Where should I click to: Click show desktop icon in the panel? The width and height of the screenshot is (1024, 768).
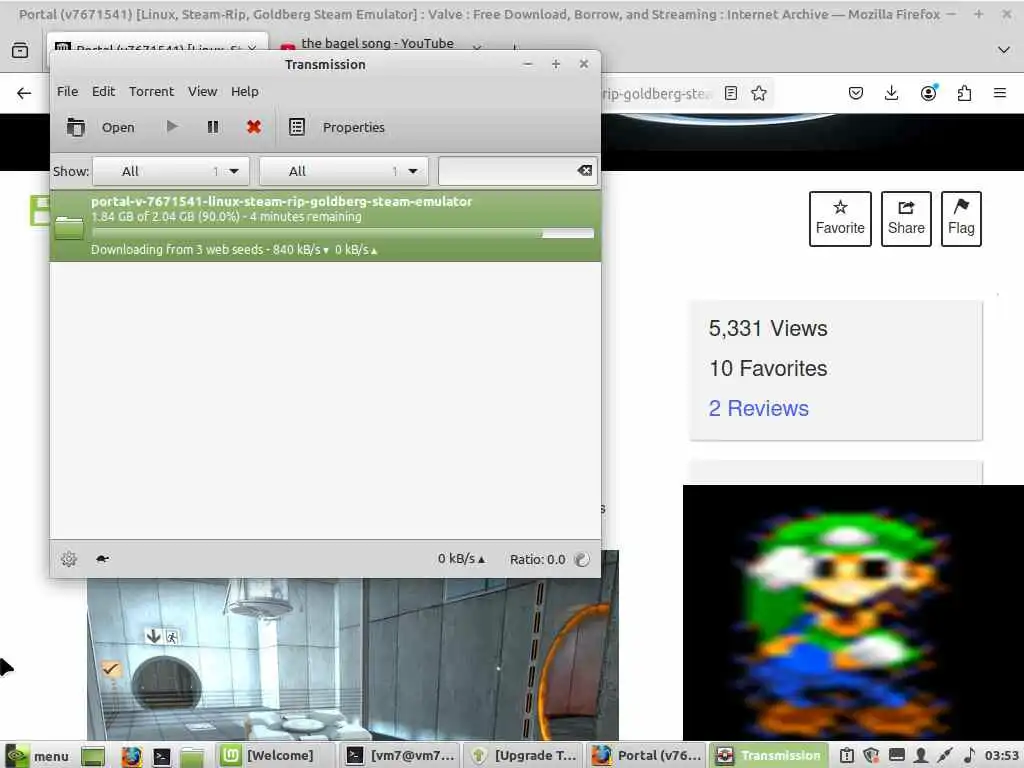[x=93, y=756]
